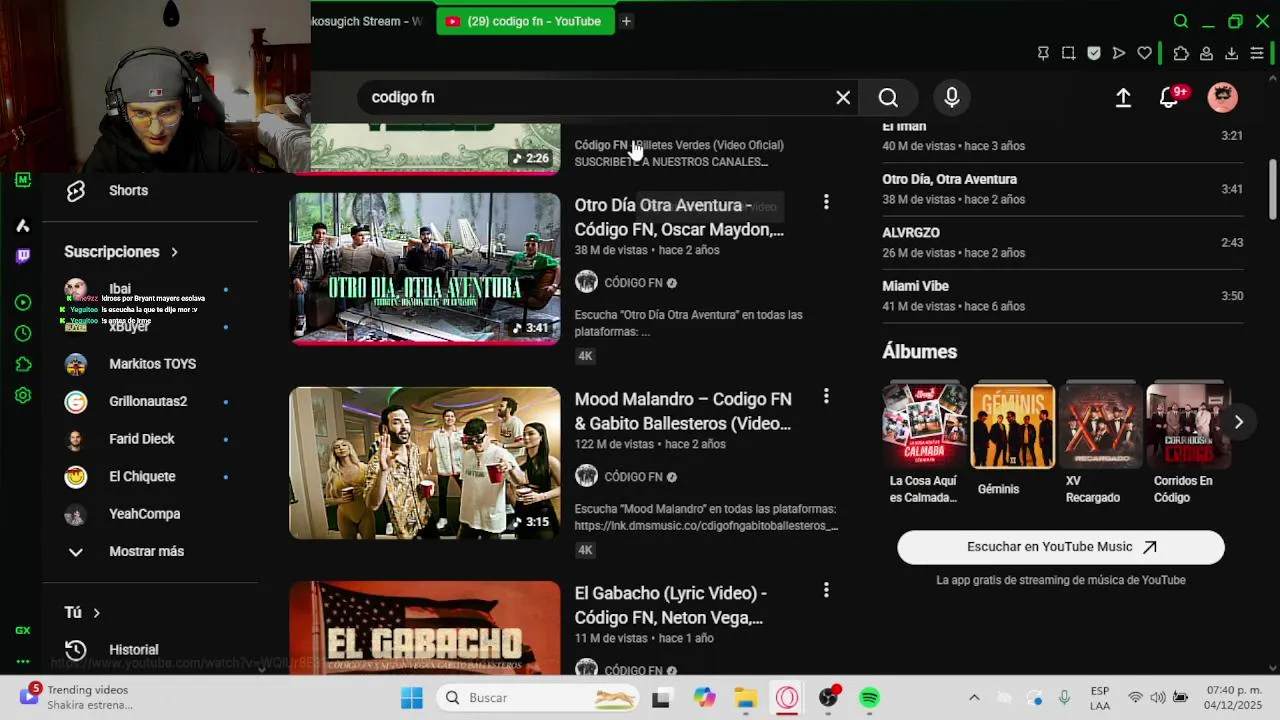This screenshot has width=1280, height=720.
Task: Open Opera extensions puzzle icon
Action: tap(1181, 53)
